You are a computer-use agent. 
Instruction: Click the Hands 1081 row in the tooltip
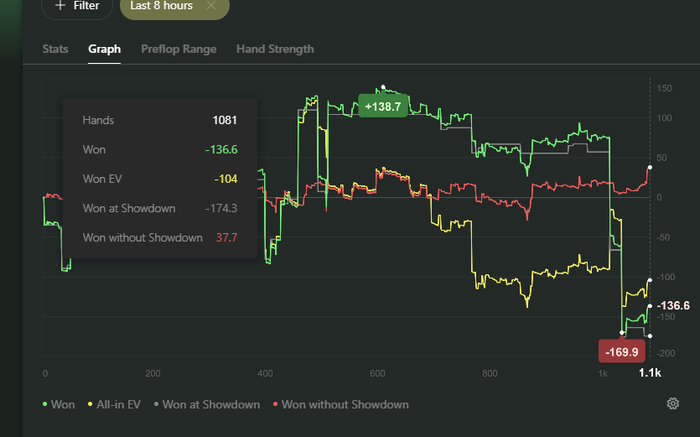pos(160,120)
